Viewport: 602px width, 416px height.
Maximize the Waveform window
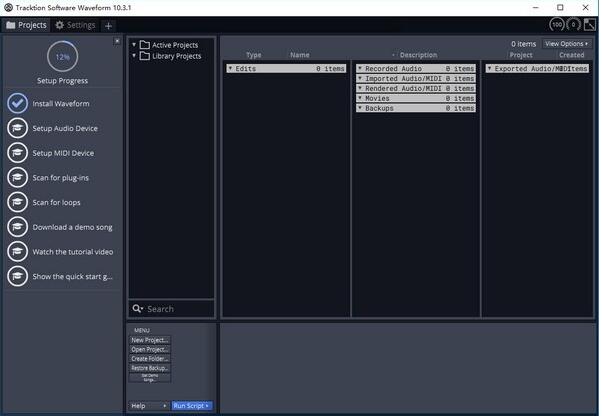[x=560, y=7]
